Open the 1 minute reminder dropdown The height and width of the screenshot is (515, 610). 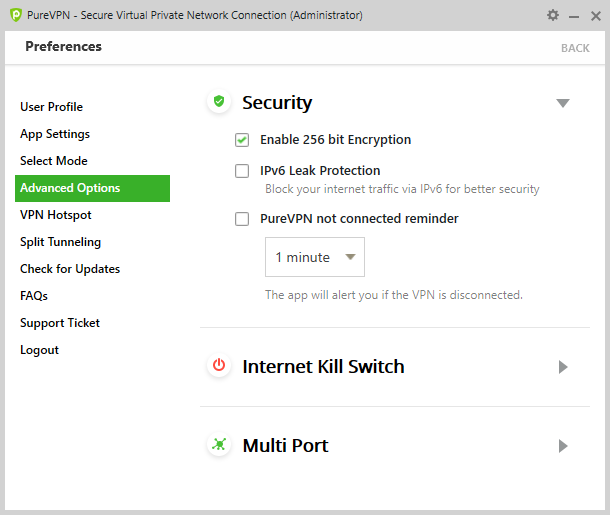click(315, 257)
